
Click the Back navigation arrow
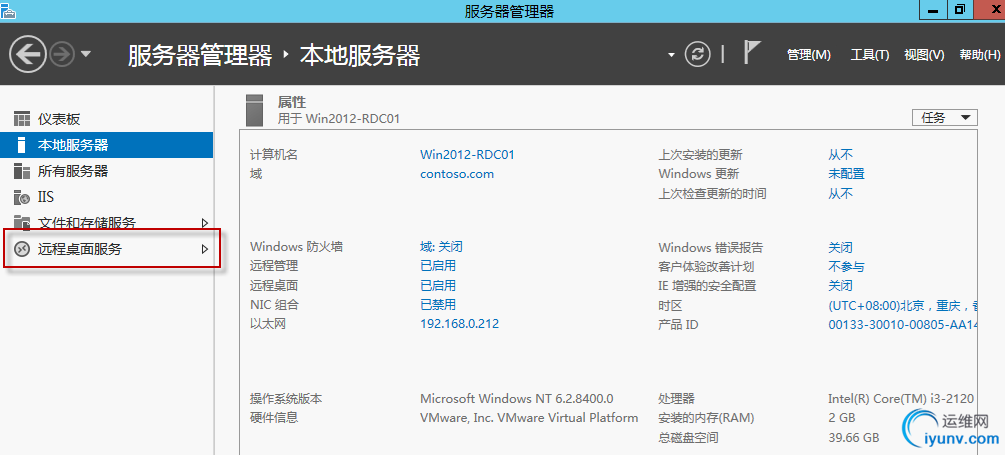coord(28,54)
